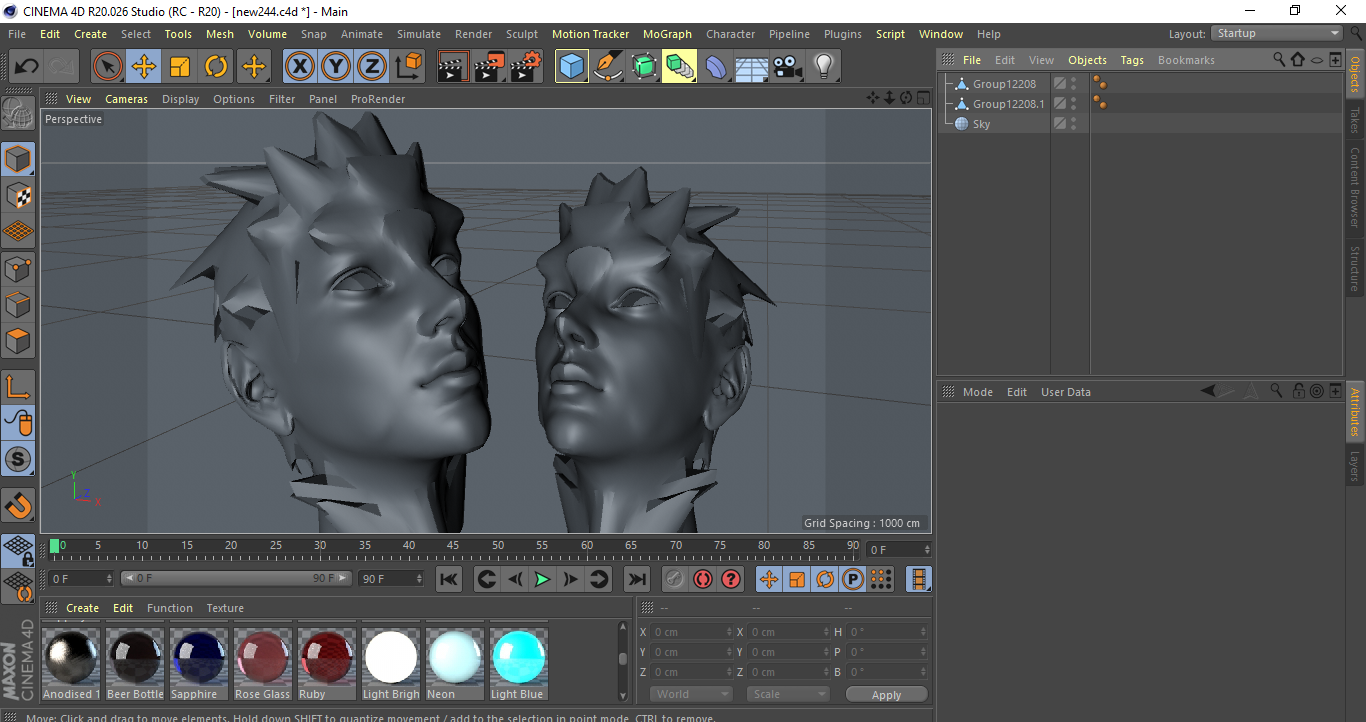This screenshot has width=1366, height=722.
Task: Click the Apply button
Action: [x=886, y=695]
